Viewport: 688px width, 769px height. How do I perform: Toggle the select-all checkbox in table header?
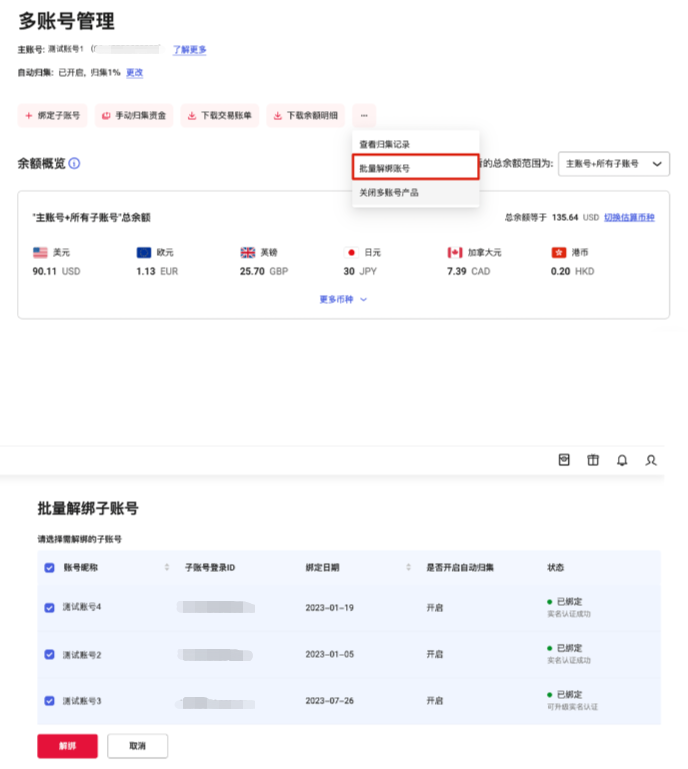(50, 568)
